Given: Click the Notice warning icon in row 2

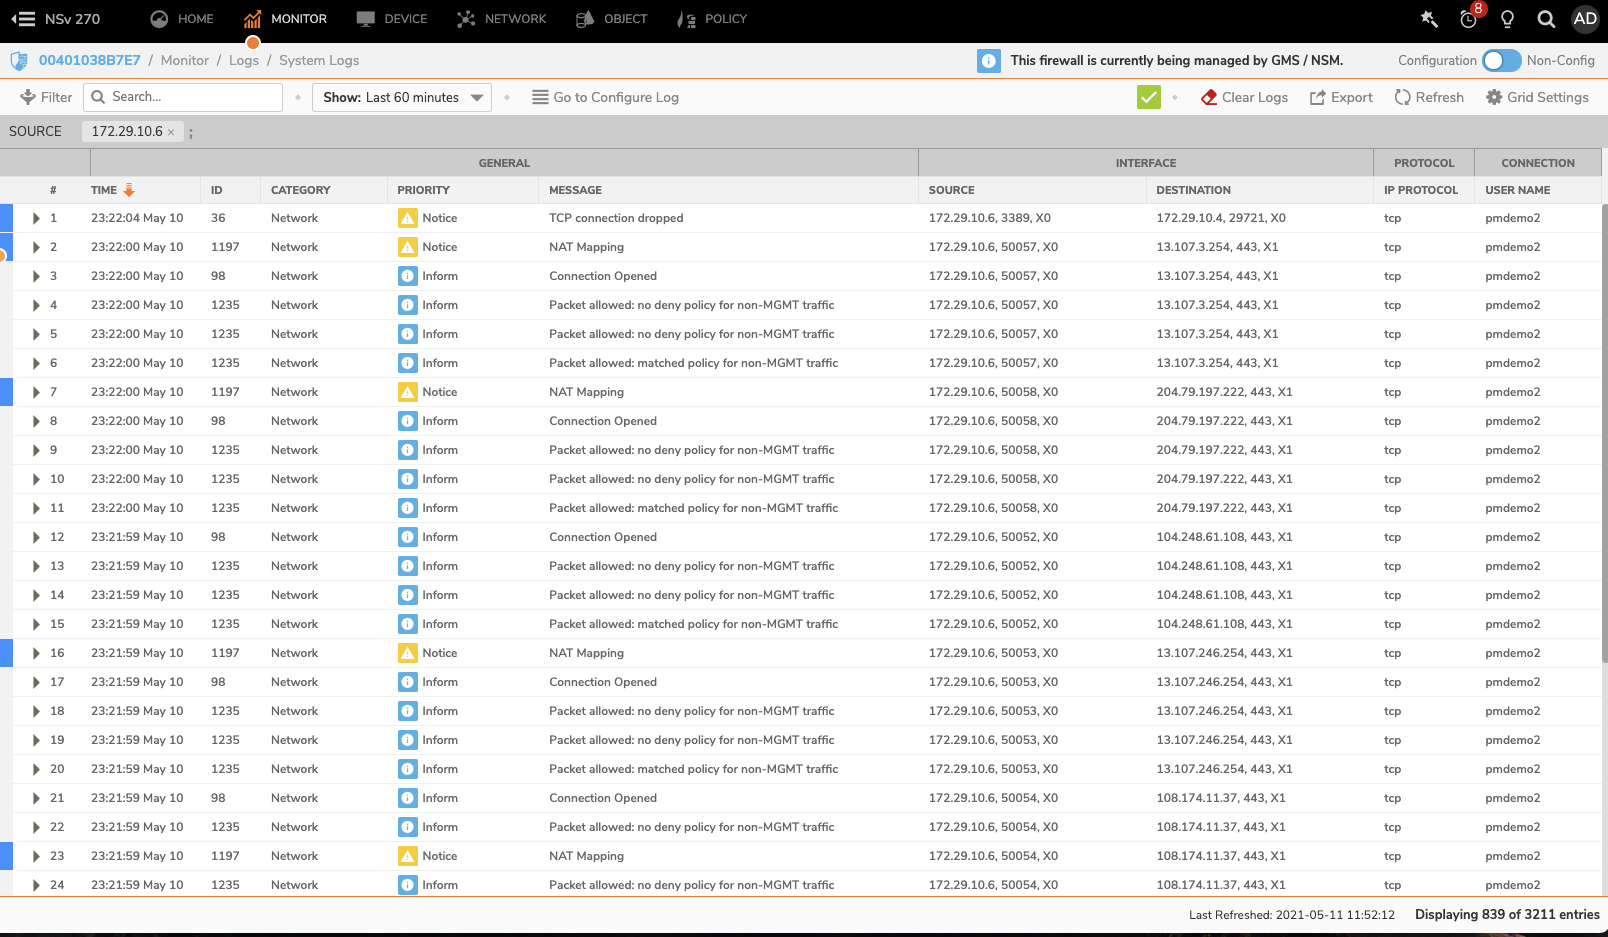Looking at the screenshot, I should [408, 247].
